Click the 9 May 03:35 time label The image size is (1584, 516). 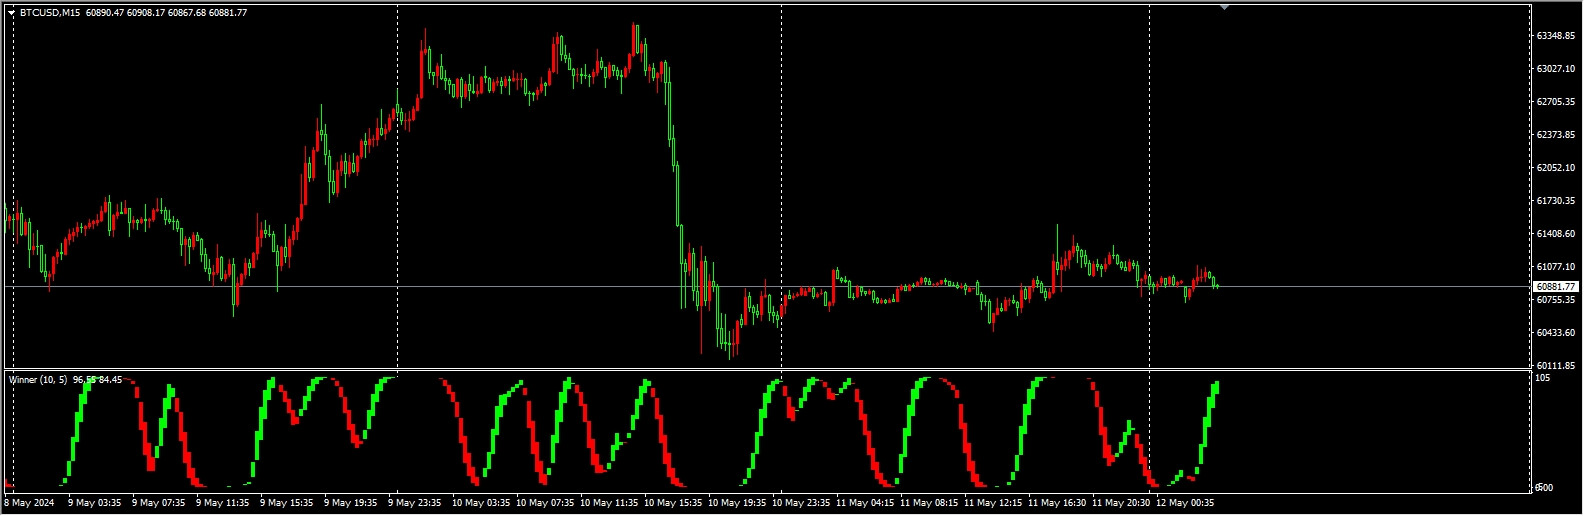click(x=94, y=503)
